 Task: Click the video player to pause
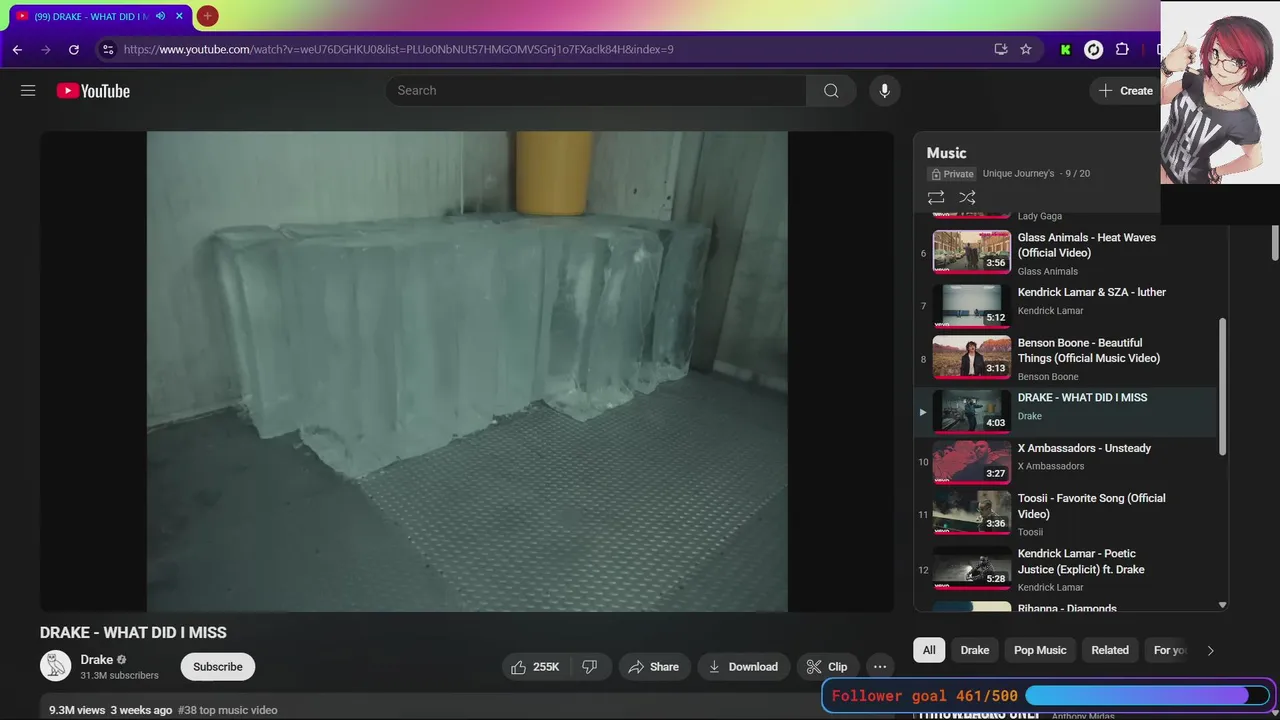[467, 371]
